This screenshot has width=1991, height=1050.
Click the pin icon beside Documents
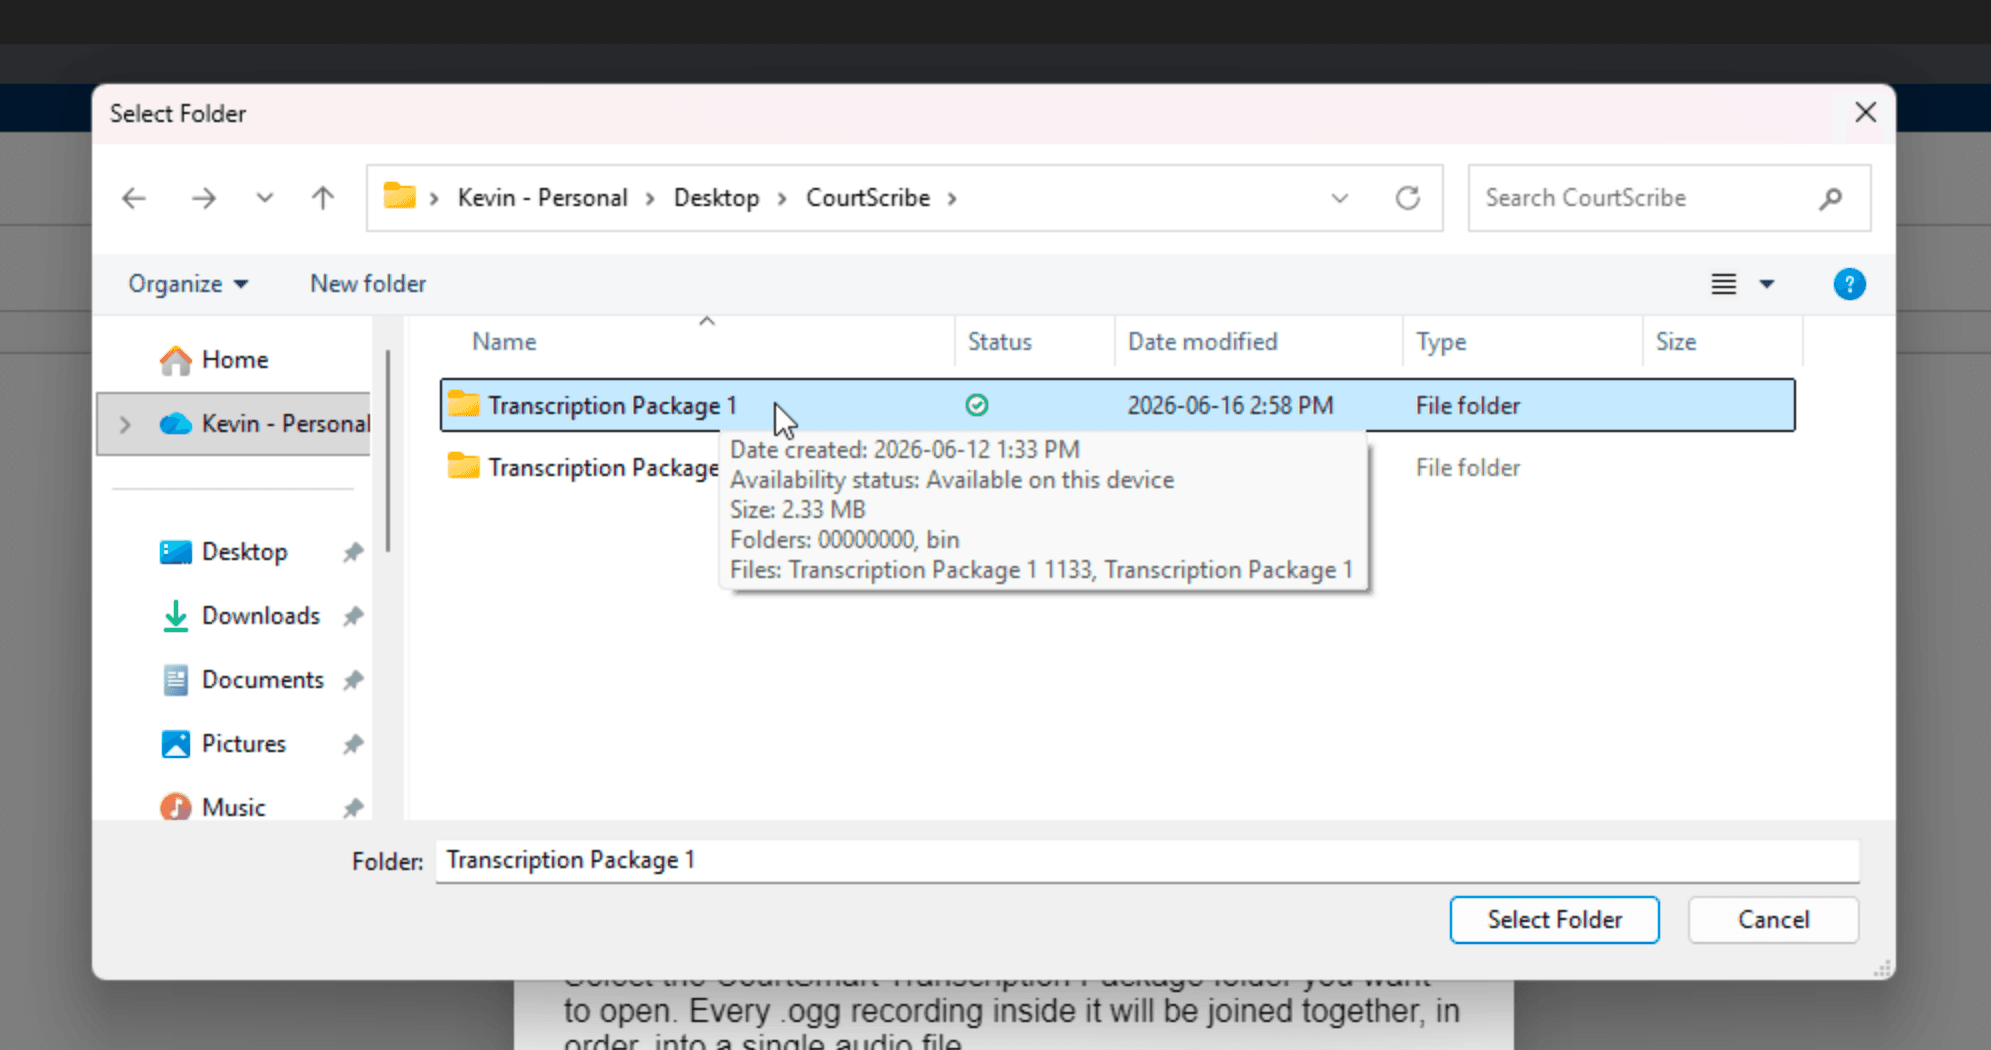tap(353, 680)
